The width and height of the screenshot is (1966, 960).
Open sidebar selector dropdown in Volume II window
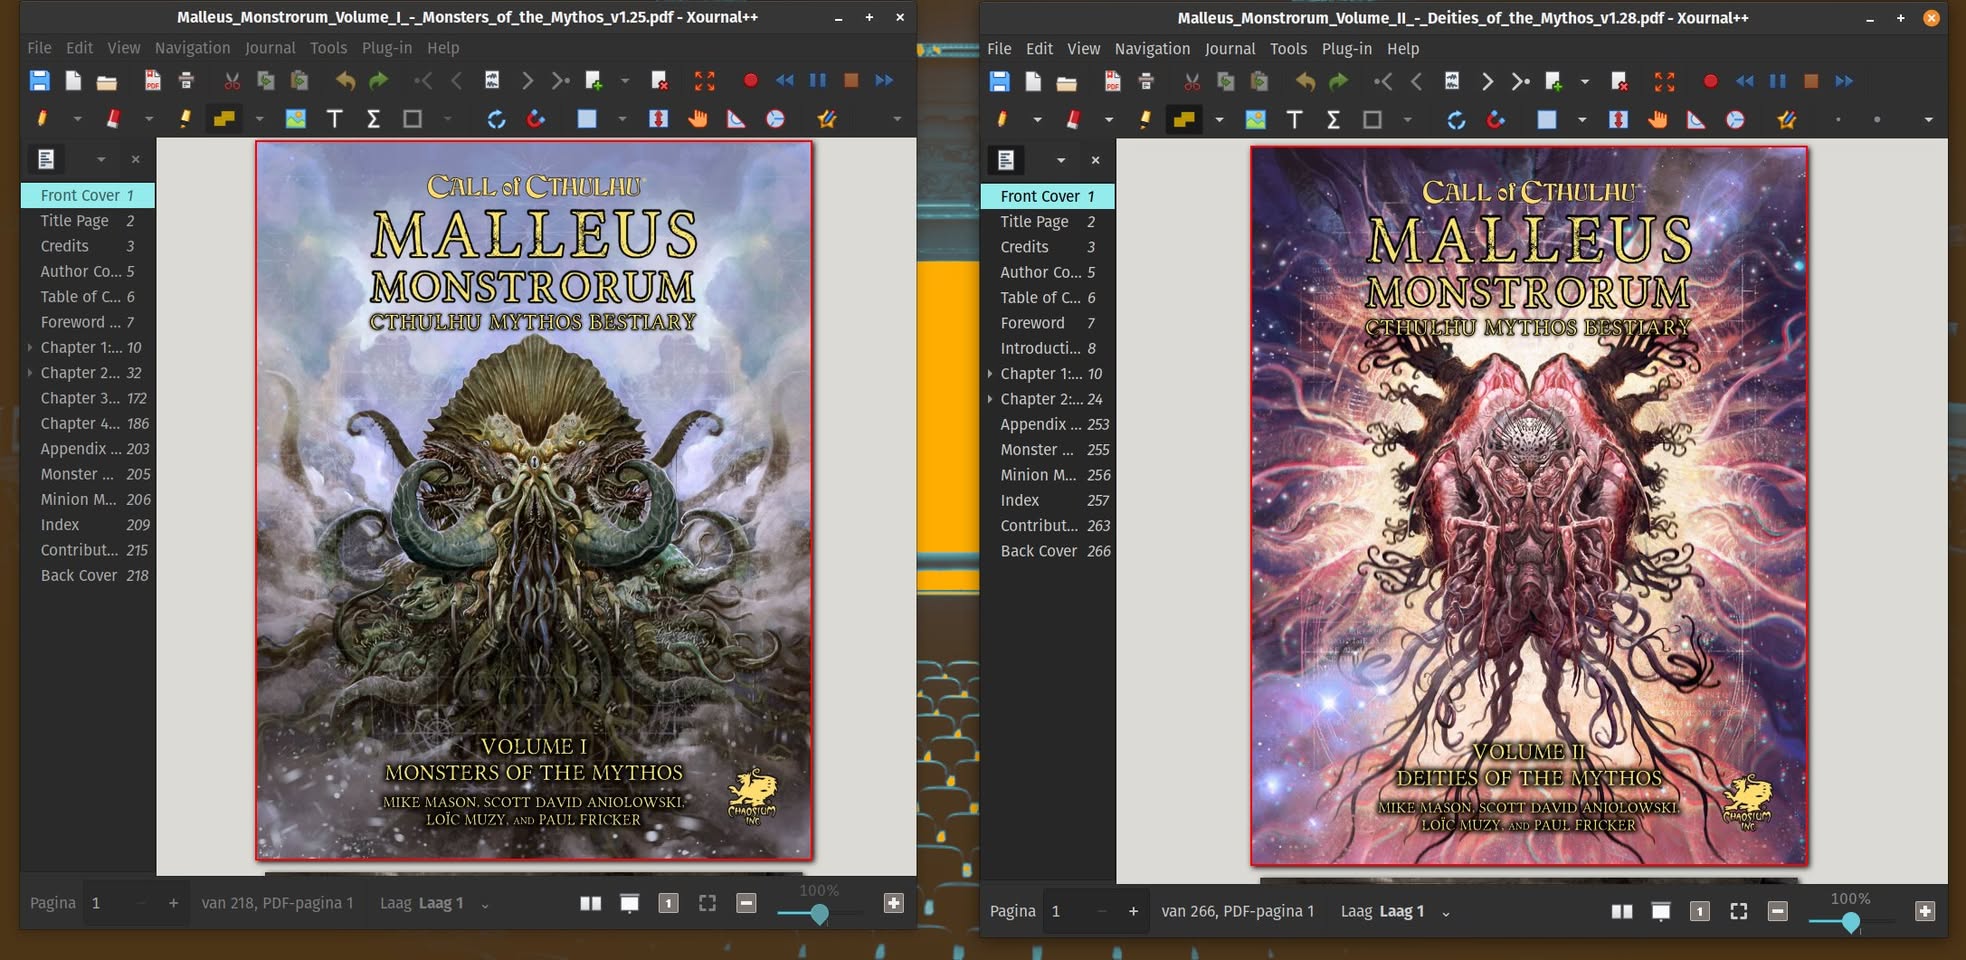click(1061, 160)
